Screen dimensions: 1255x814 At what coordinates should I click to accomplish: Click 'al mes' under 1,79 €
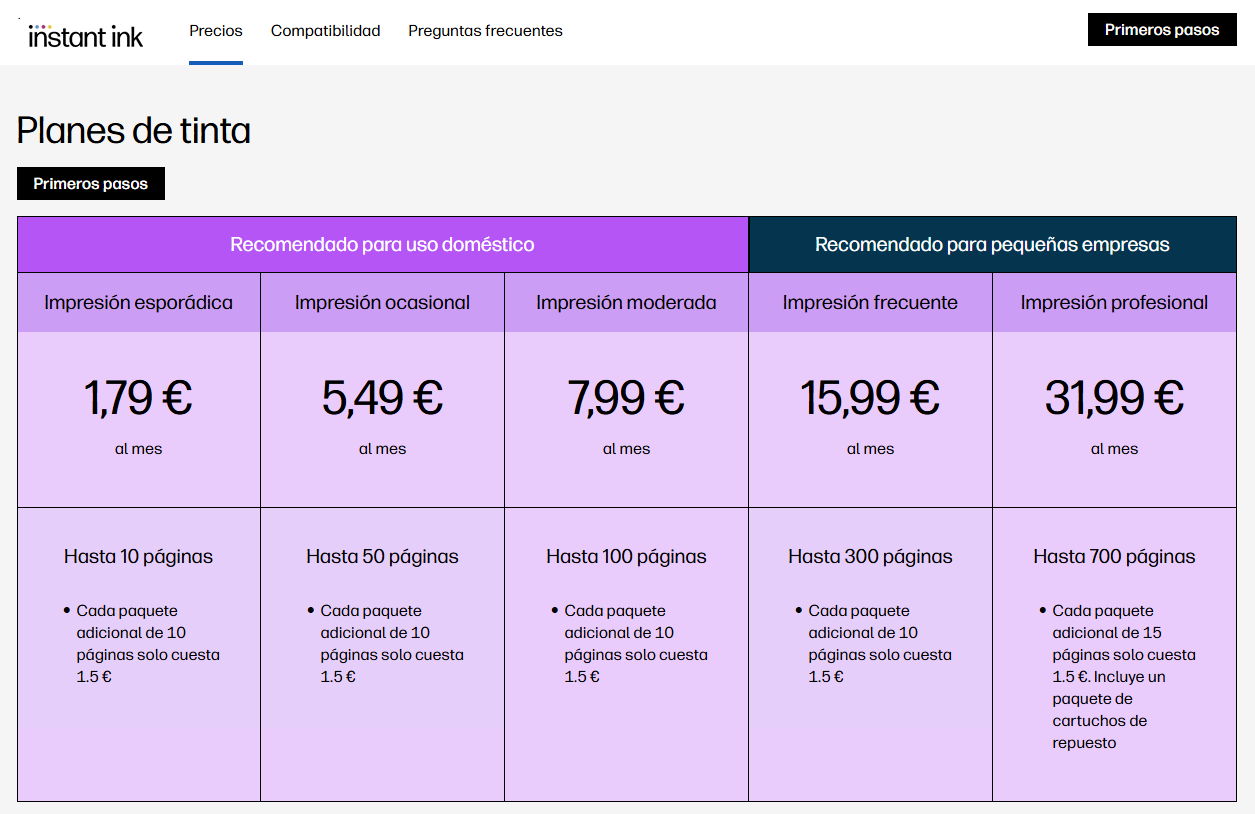139,449
